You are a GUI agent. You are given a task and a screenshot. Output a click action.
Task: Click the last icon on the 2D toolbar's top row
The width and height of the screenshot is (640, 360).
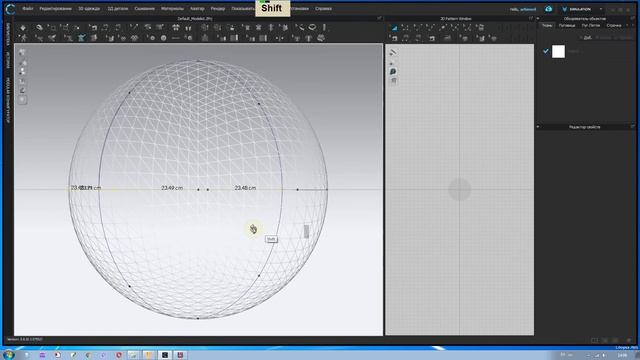480,28
